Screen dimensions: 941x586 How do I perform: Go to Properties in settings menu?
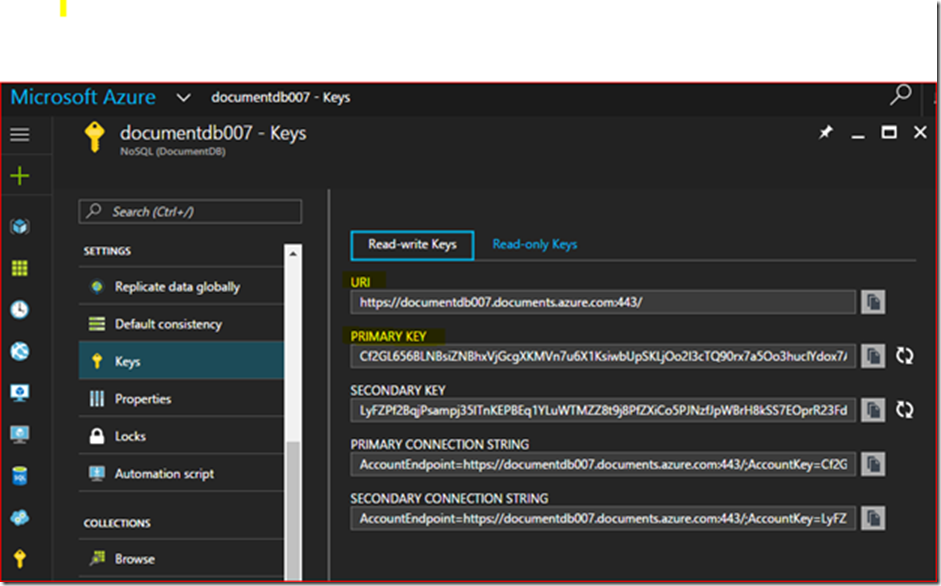pos(143,399)
